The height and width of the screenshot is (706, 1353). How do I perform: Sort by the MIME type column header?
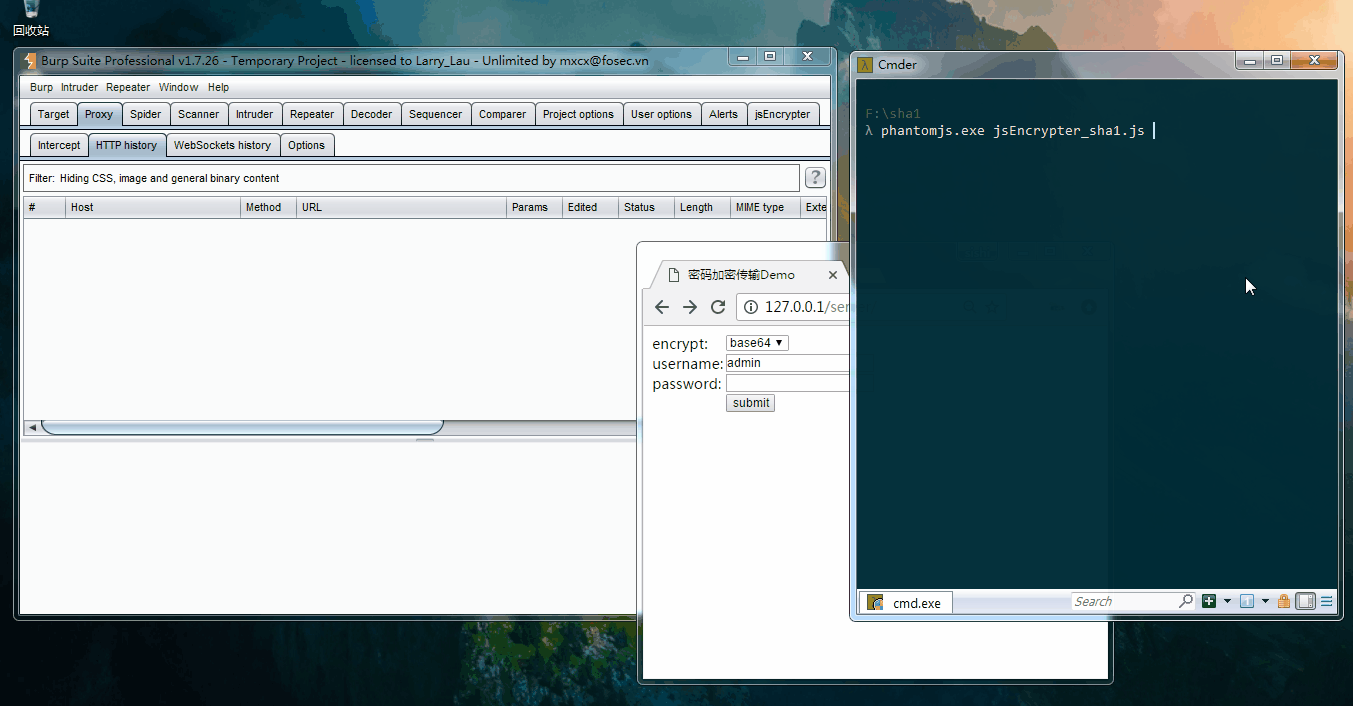765,207
